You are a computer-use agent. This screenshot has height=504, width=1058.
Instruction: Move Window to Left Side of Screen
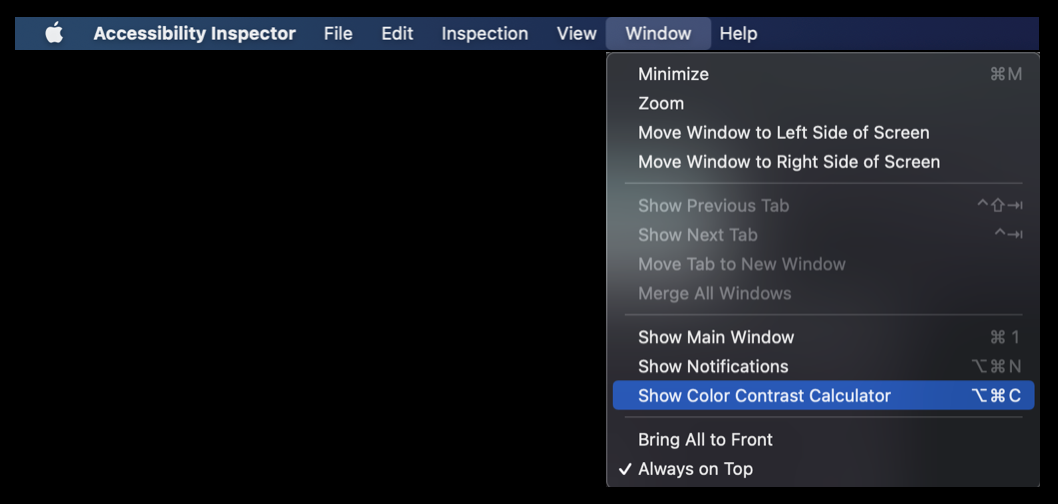tap(823, 132)
